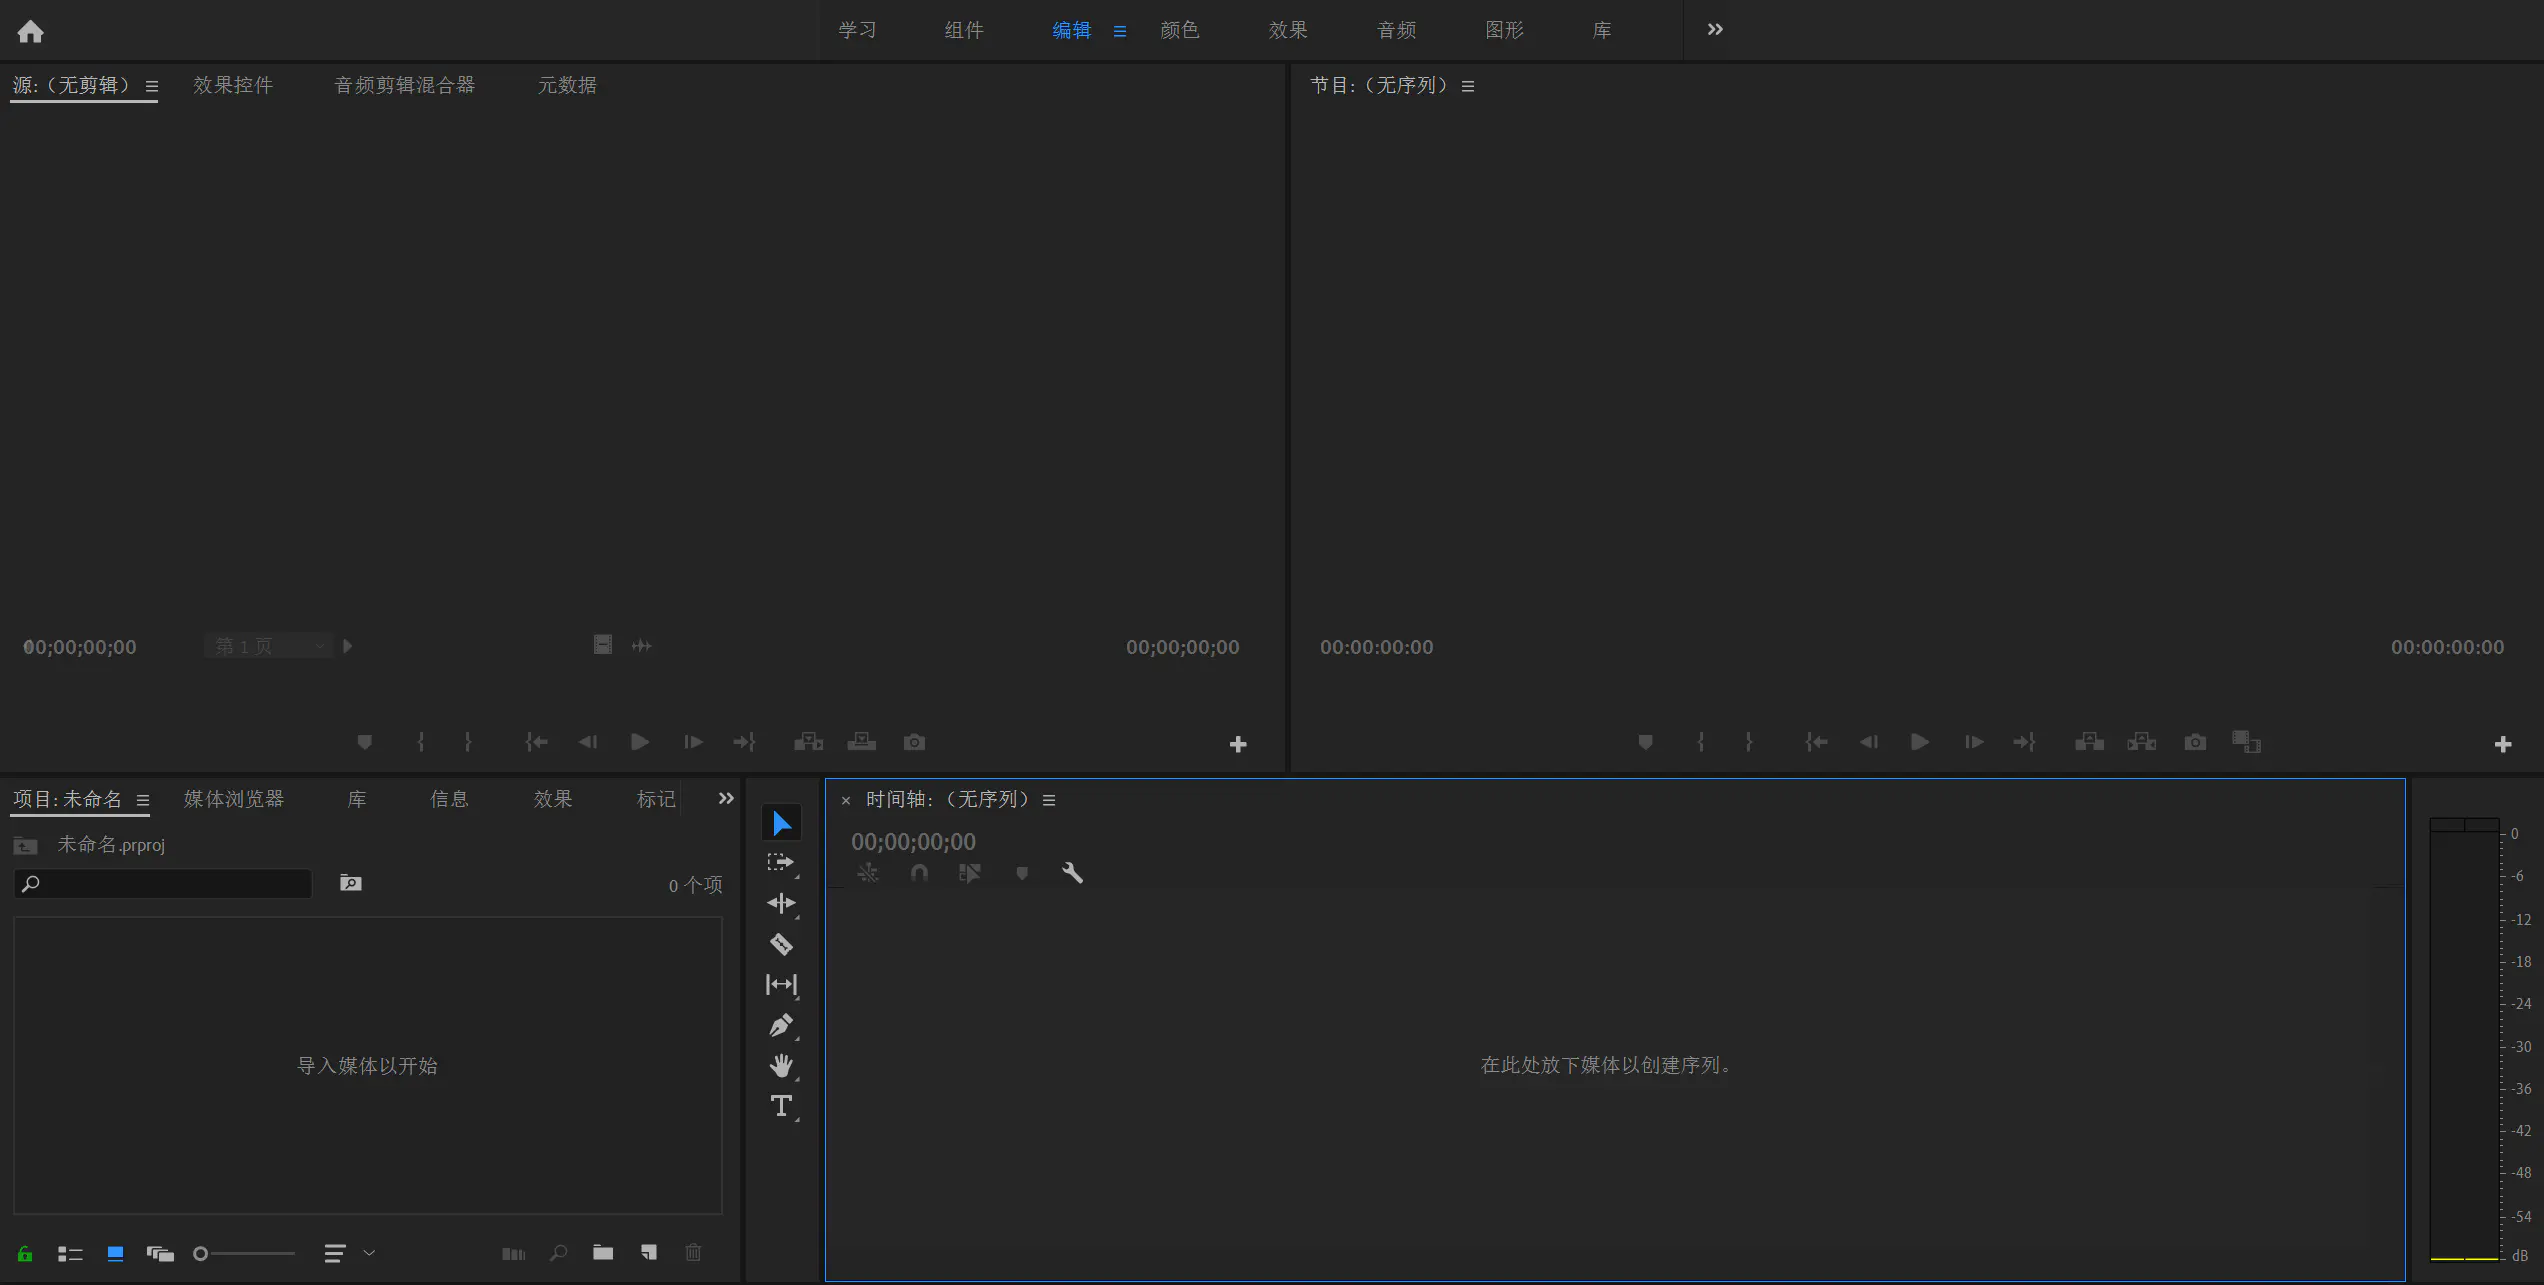This screenshot has height=1285, width=2544.
Task: Add marker in Source monitor
Action: tap(364, 742)
